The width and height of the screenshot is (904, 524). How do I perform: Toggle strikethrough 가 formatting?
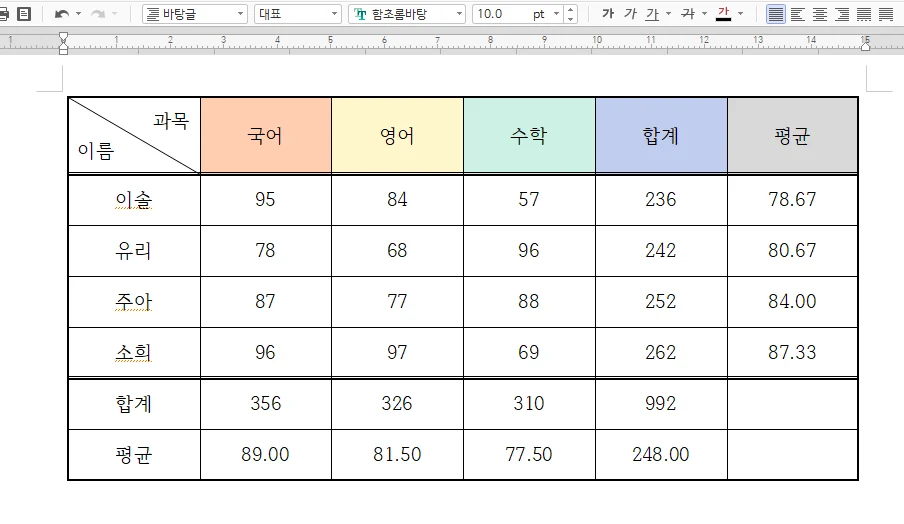688,14
